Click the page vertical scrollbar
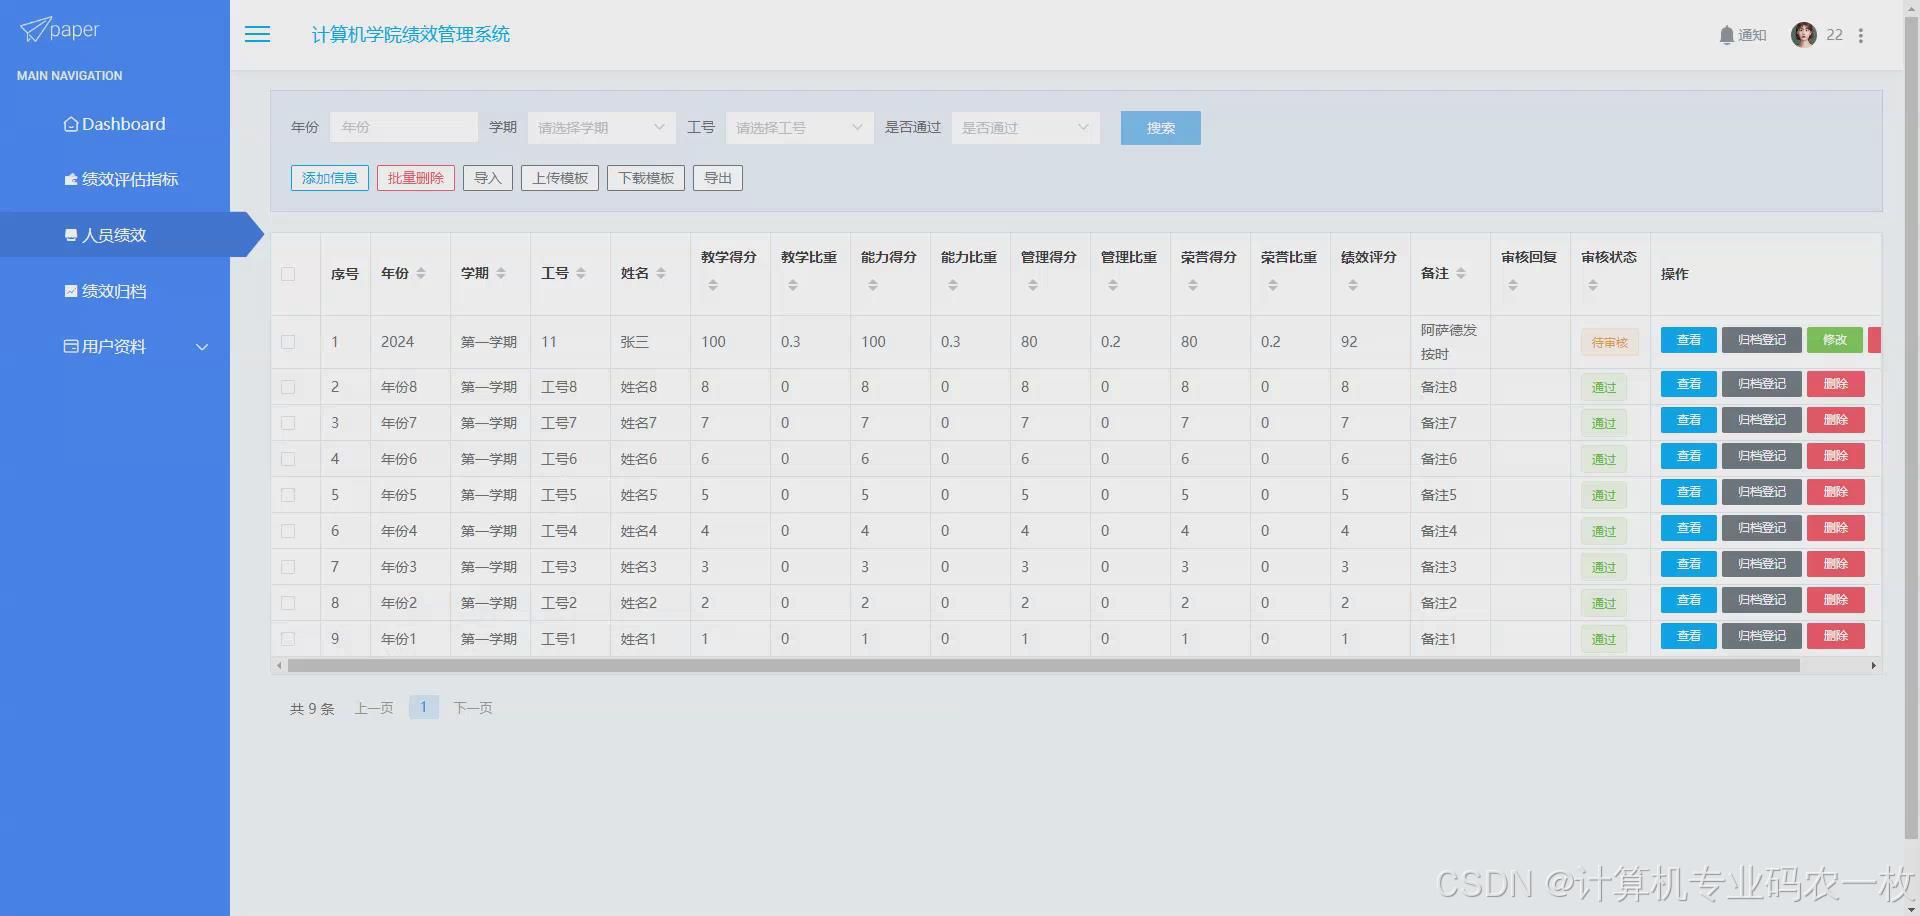The width and height of the screenshot is (1920, 916). (x=1911, y=430)
